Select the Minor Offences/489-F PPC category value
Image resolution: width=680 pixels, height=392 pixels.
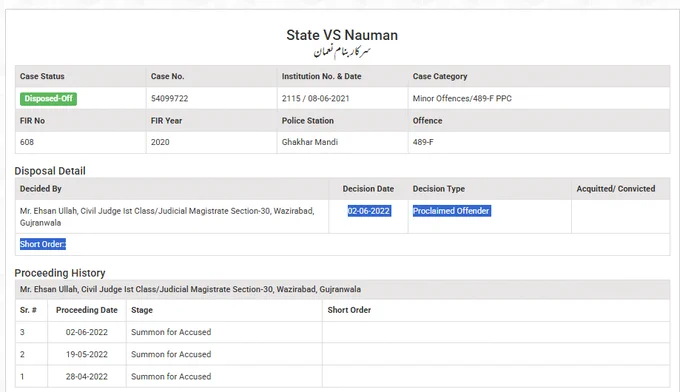click(x=462, y=98)
